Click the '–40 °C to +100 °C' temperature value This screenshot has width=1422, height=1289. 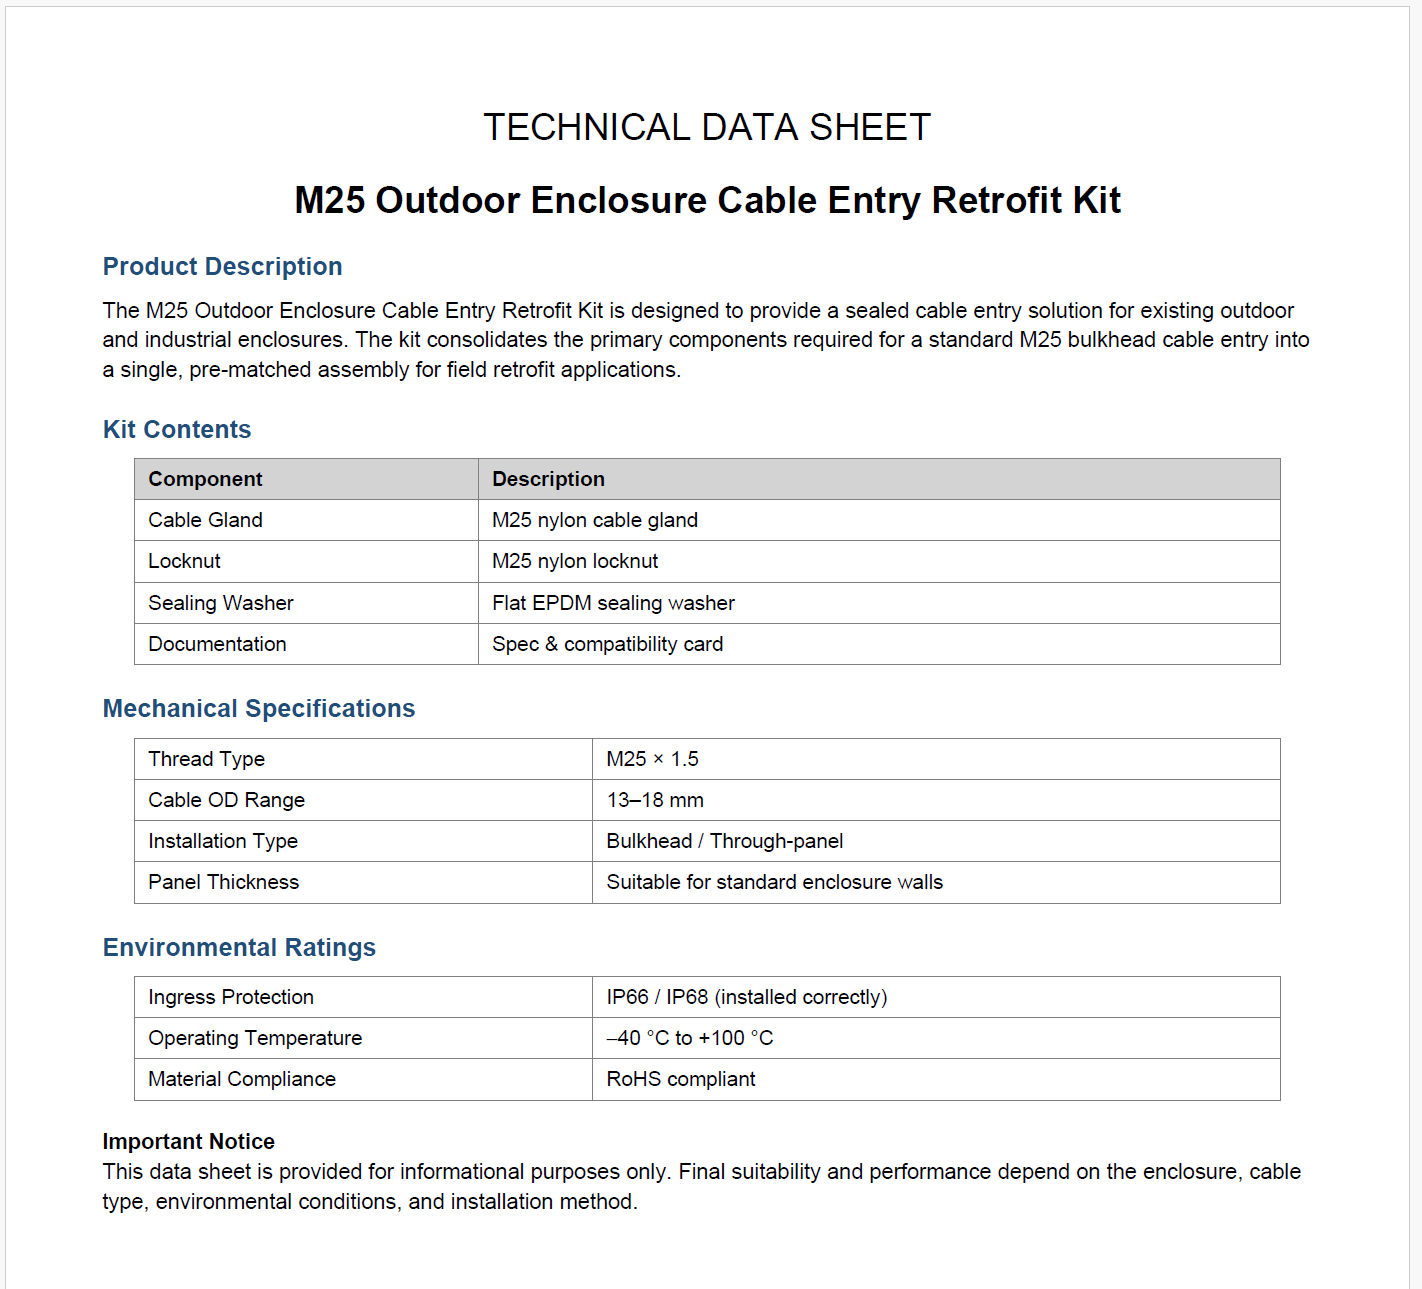[689, 1038]
